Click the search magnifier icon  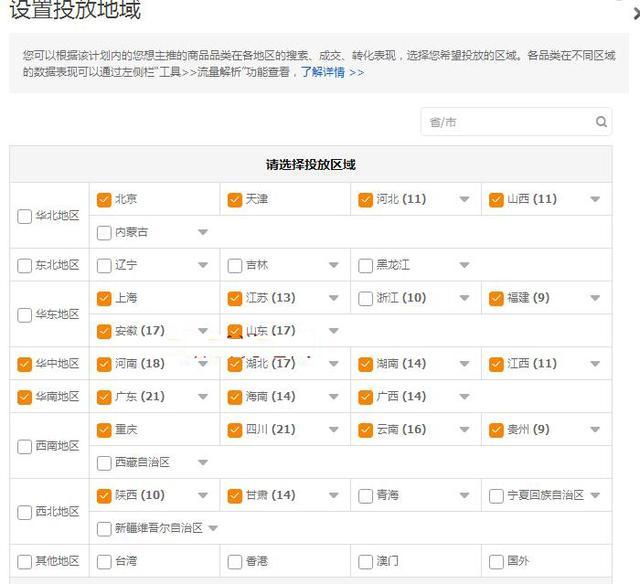[x=601, y=122]
